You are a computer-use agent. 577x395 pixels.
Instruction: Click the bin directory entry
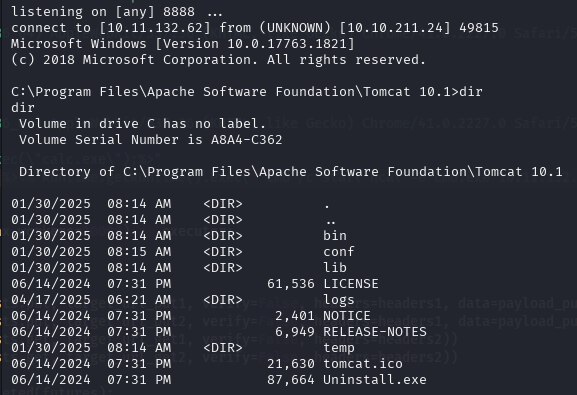[x=335, y=236]
